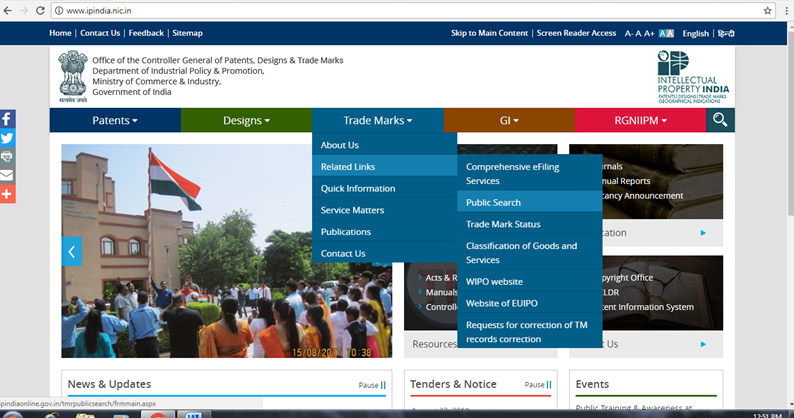Share page via Twitter sidebar icon
The width and height of the screenshot is (794, 418).
tap(7, 138)
